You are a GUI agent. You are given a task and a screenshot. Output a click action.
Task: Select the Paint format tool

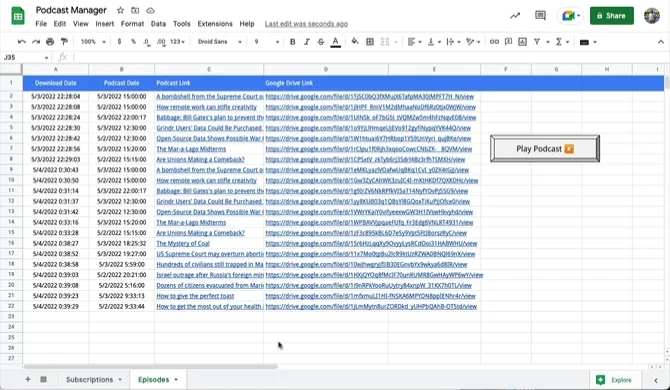pyautogui.click(x=64, y=42)
